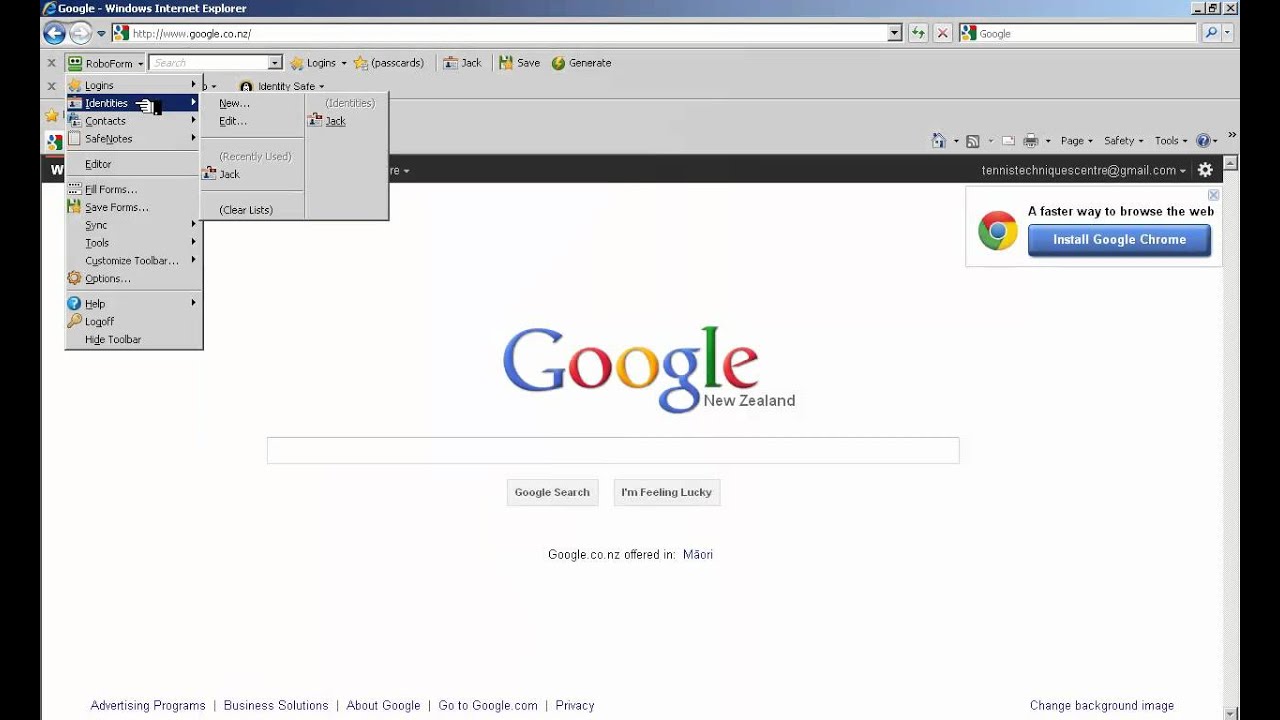Image resolution: width=1280 pixels, height=720 pixels.
Task: Click the Install Google Chrome button
Action: [1119, 240]
